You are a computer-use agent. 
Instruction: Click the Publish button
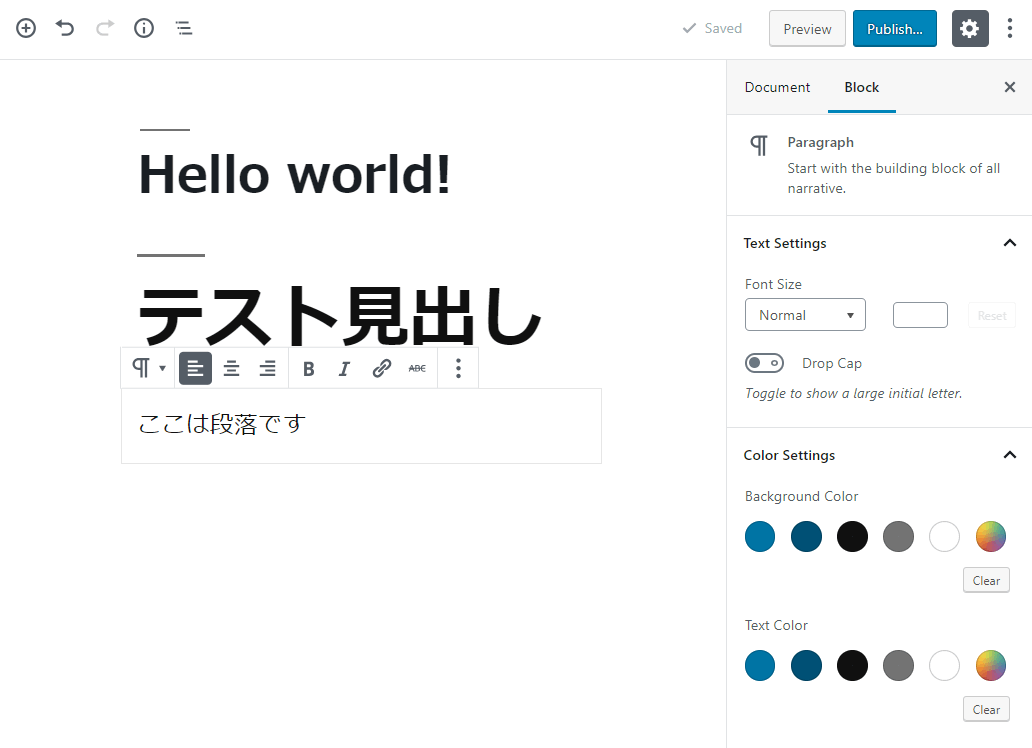[894, 29]
